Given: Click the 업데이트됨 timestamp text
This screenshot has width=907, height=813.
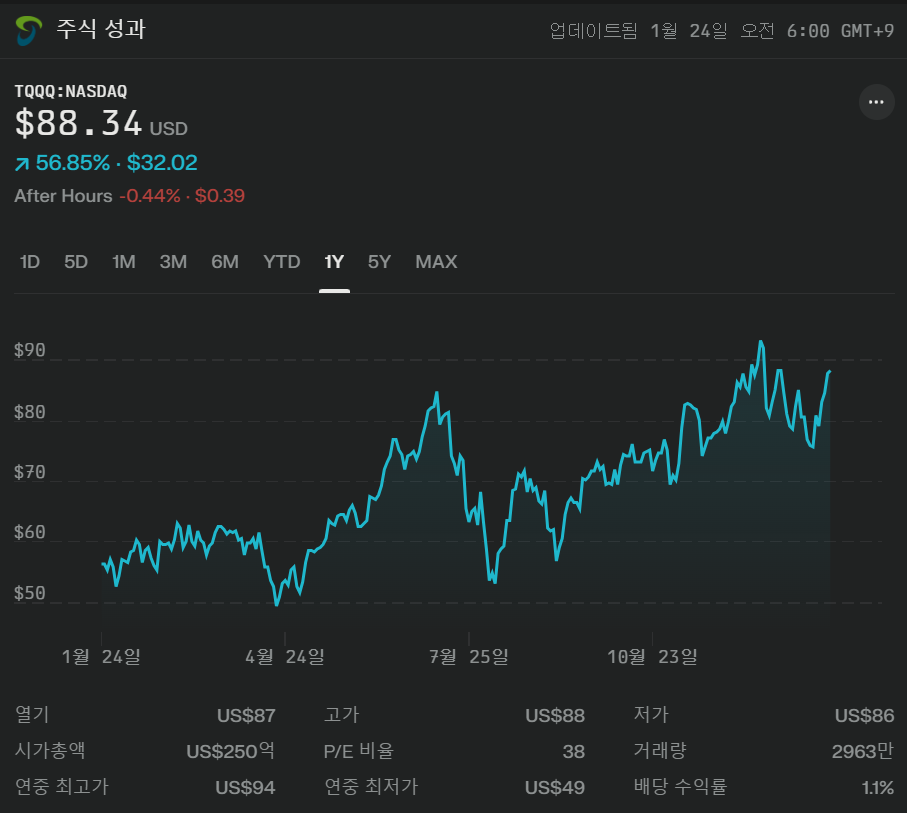Looking at the screenshot, I should coord(722,31).
